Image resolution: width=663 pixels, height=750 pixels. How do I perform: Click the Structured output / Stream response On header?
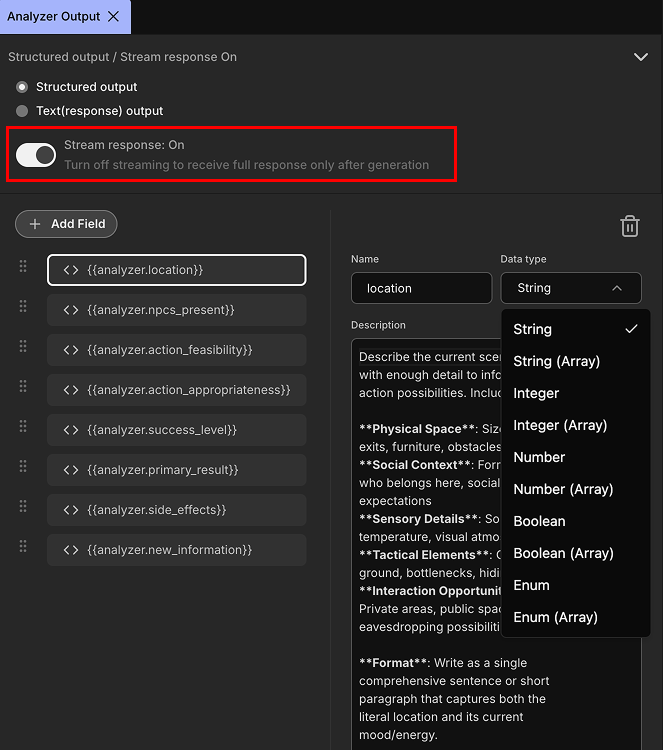pyautogui.click(x=122, y=57)
